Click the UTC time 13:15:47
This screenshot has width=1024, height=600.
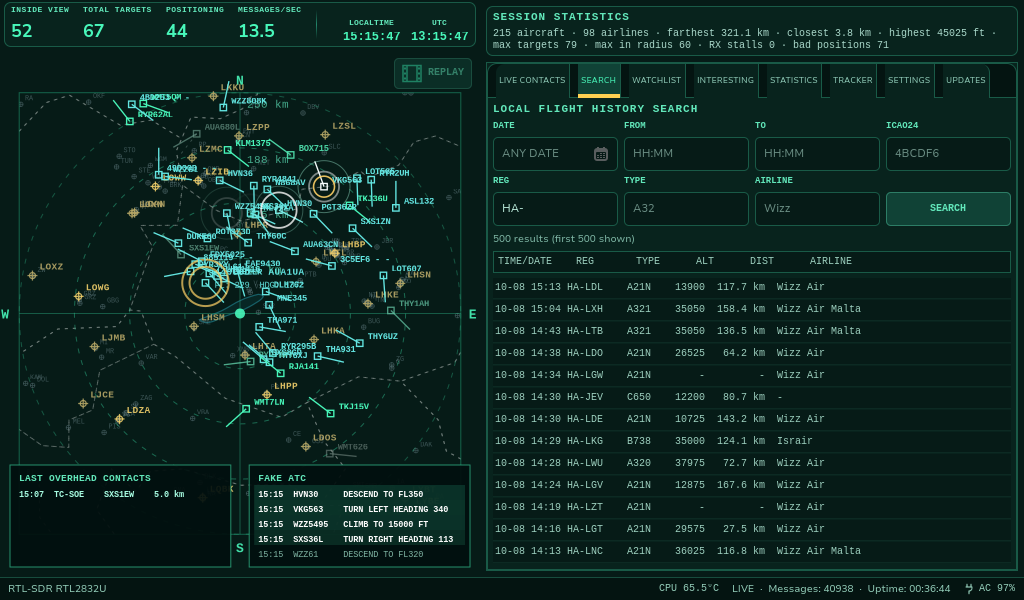coord(440,37)
